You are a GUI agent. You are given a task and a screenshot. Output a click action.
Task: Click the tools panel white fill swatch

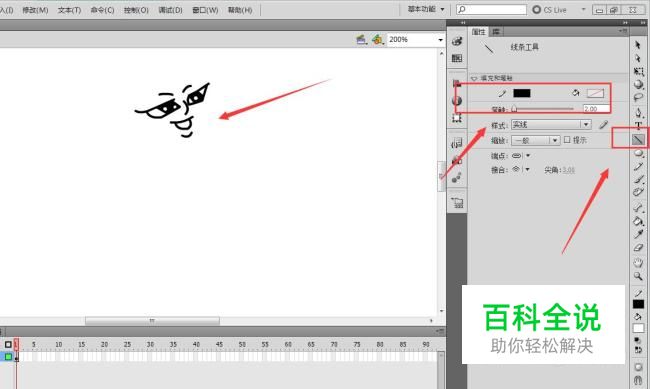[638, 328]
